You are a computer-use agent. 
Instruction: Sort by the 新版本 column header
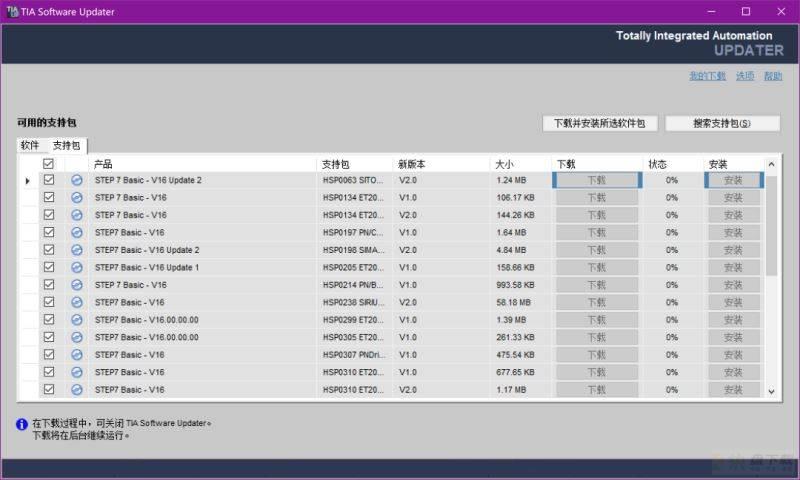pyautogui.click(x=442, y=164)
